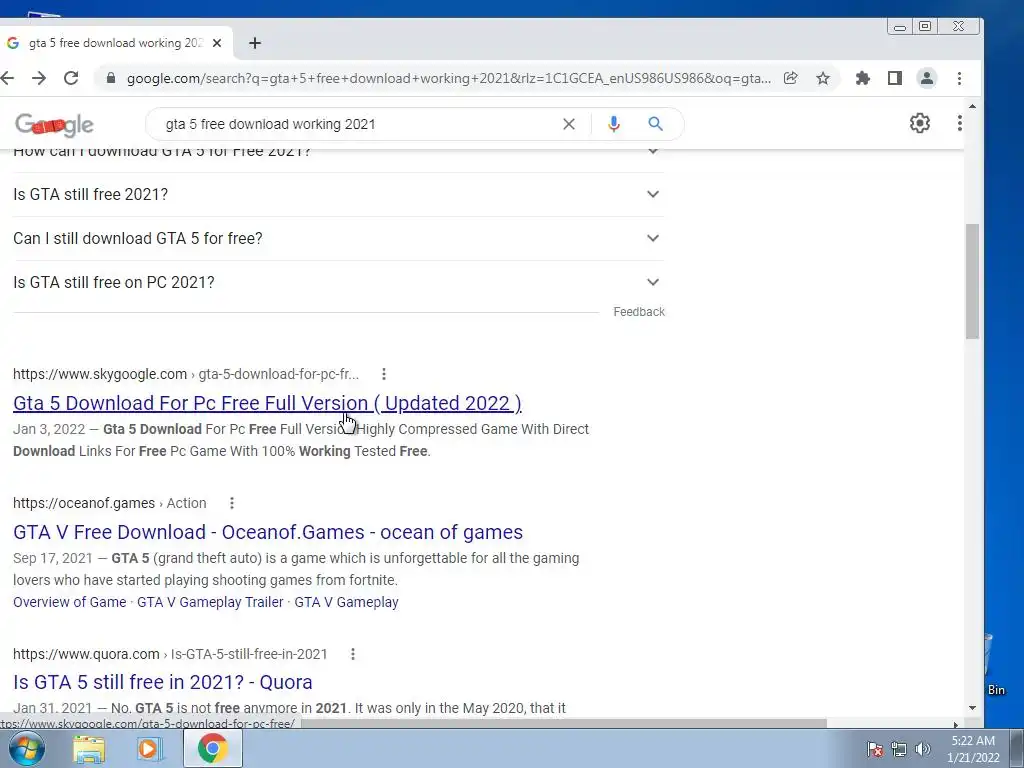Bookmark this page with the star icon

(x=823, y=78)
